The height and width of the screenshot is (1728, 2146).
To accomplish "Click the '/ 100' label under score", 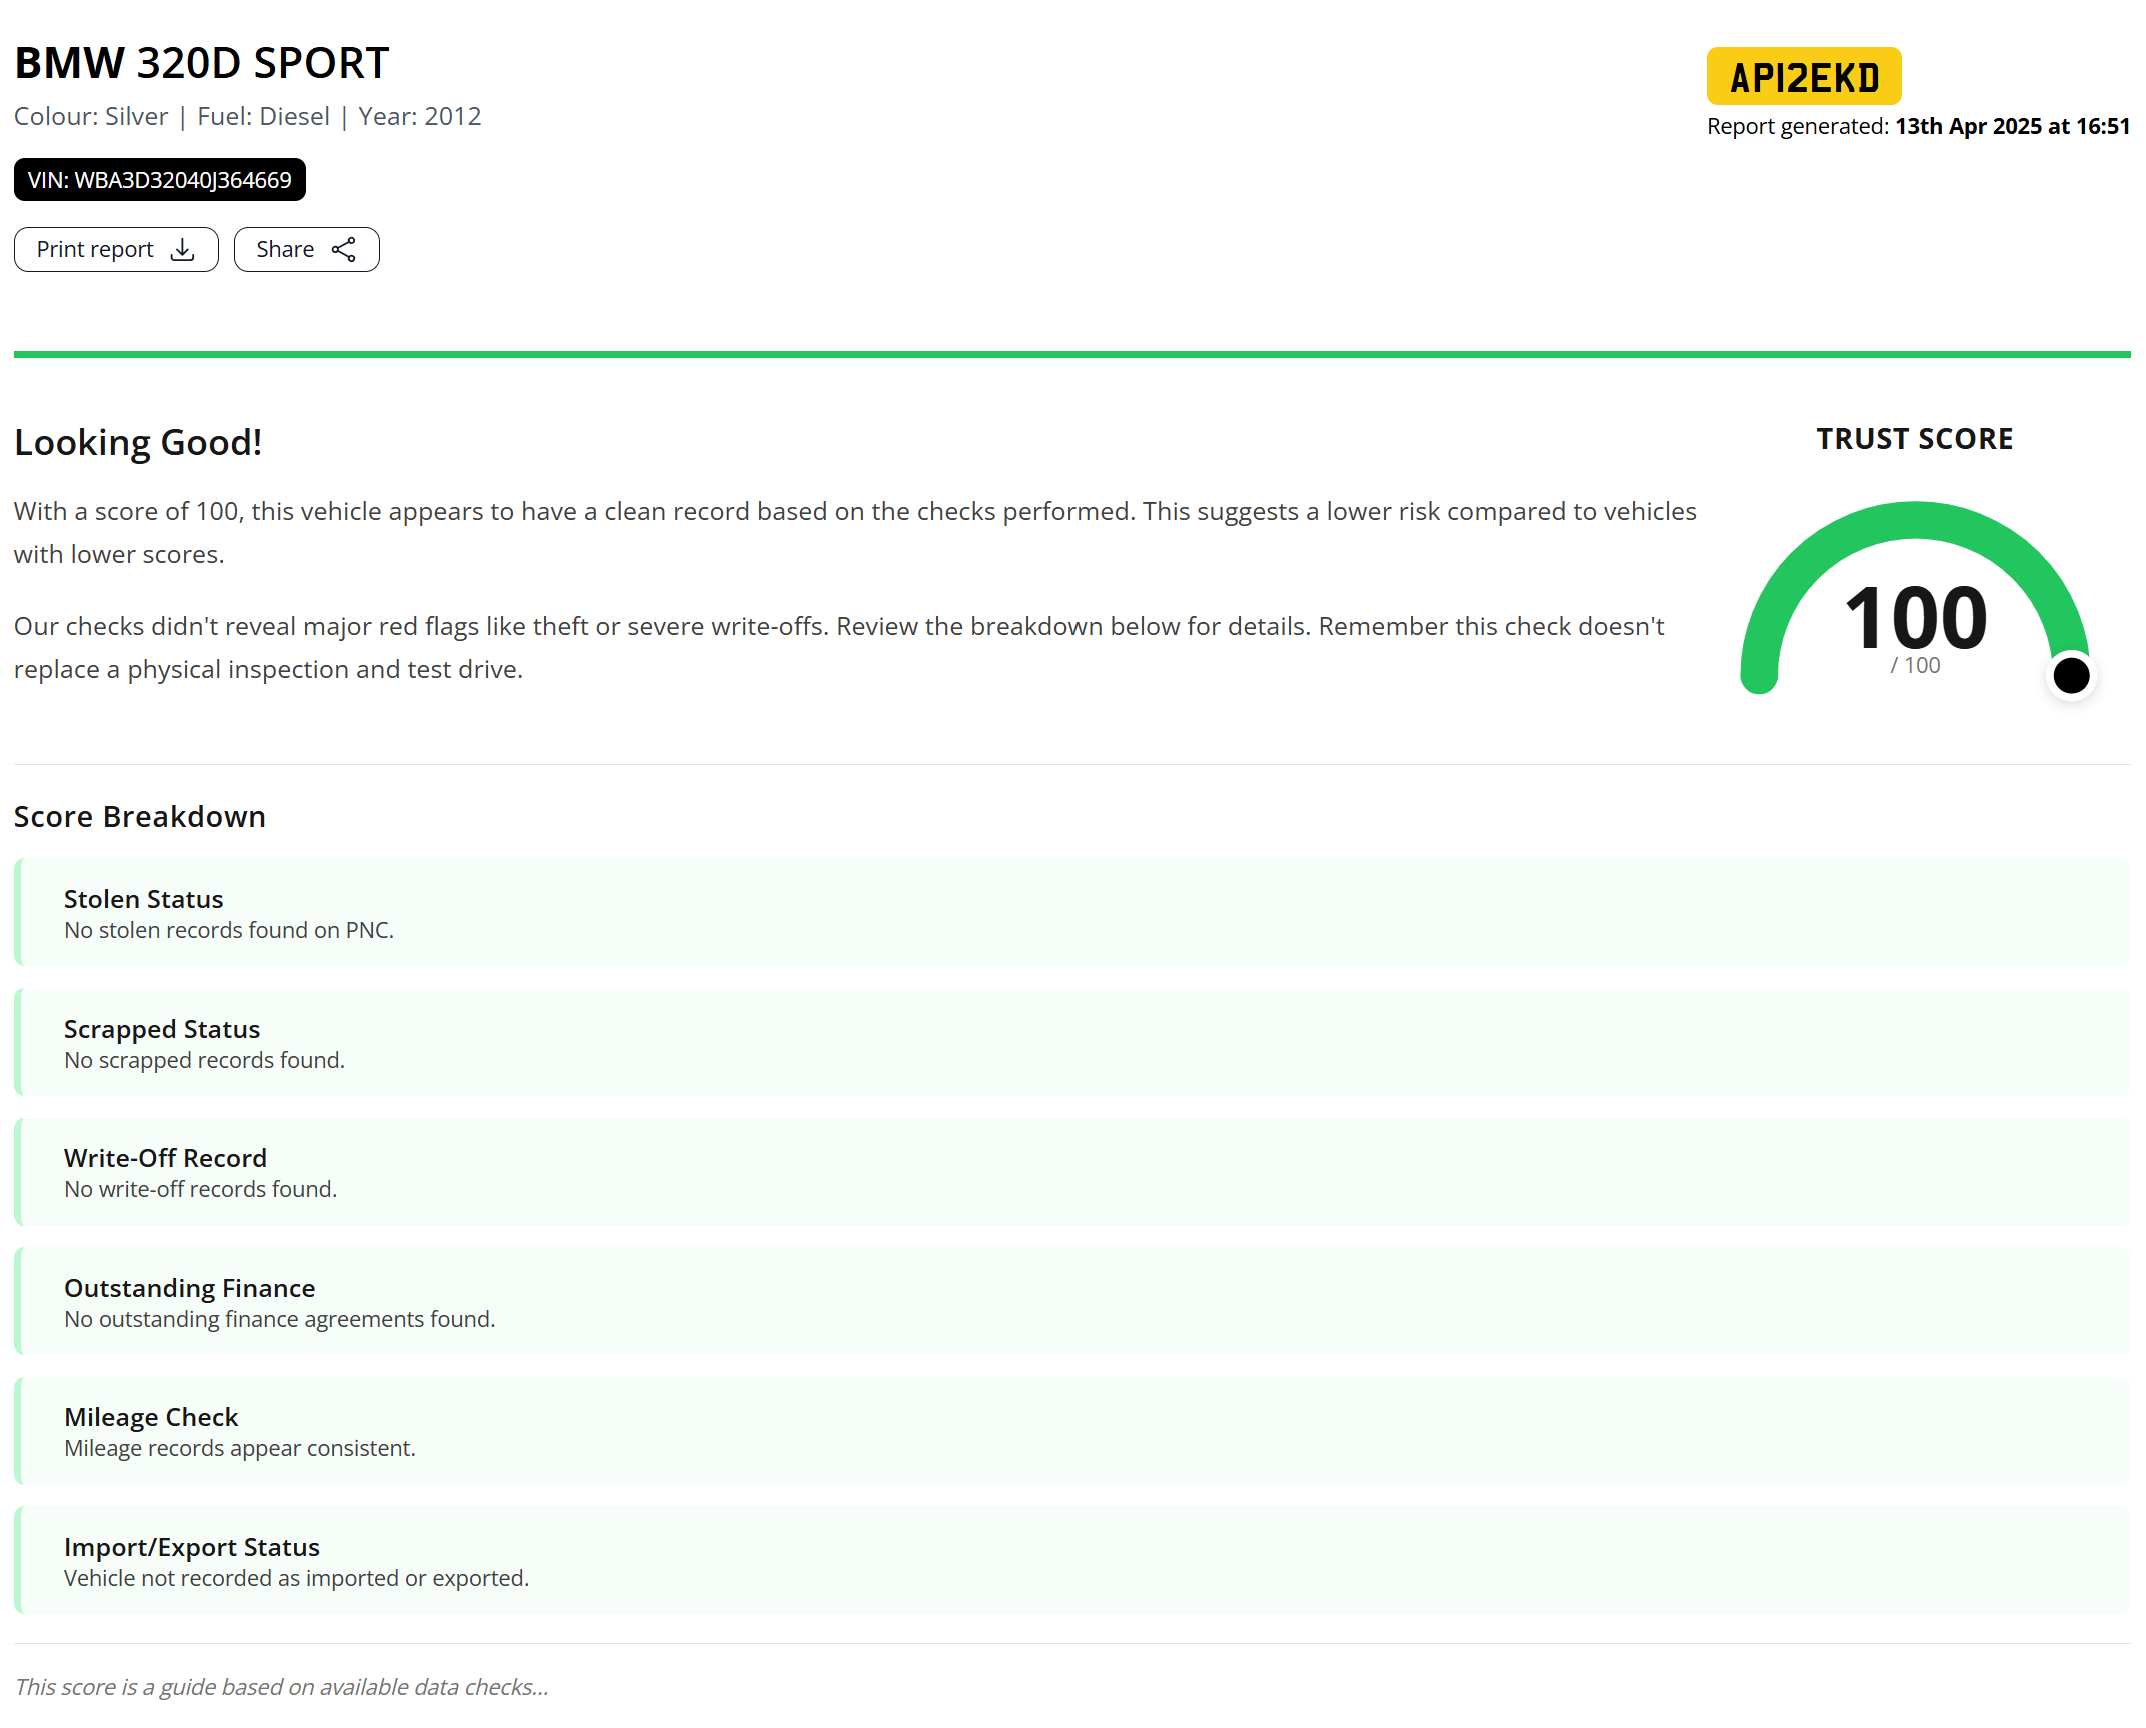I will coord(1915,665).
